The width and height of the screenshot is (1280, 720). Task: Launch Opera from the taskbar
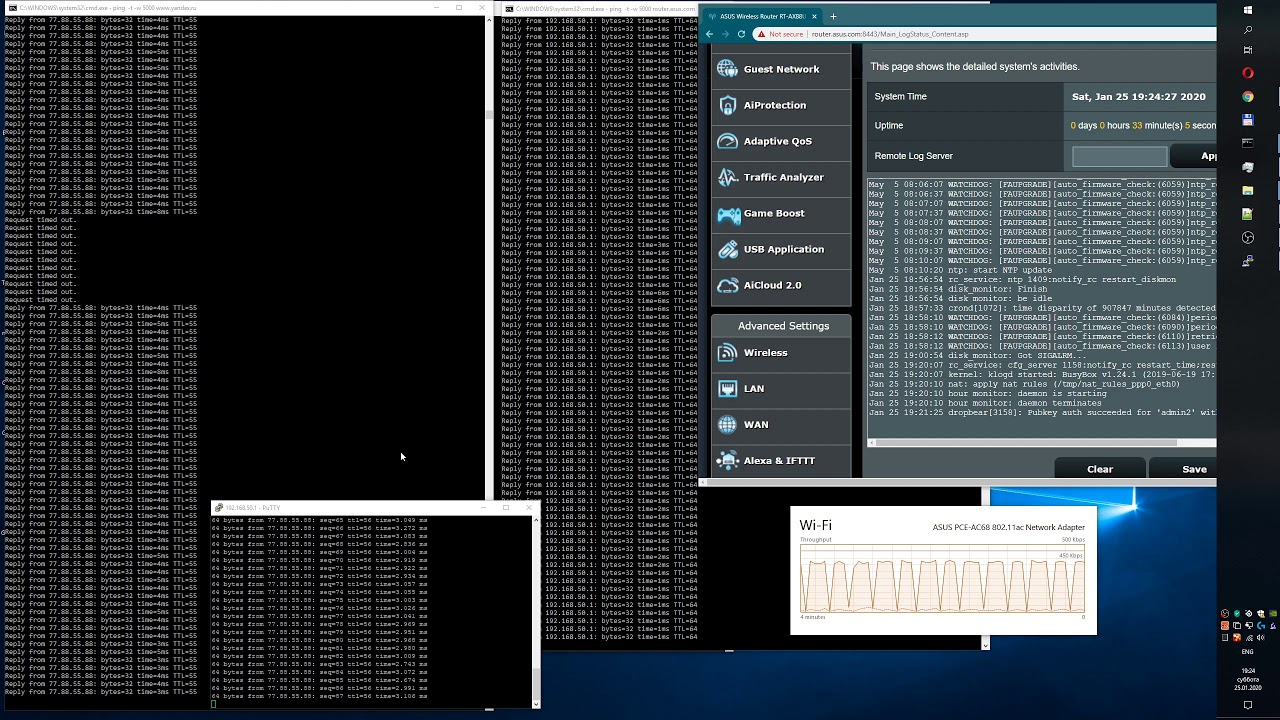(x=1248, y=73)
